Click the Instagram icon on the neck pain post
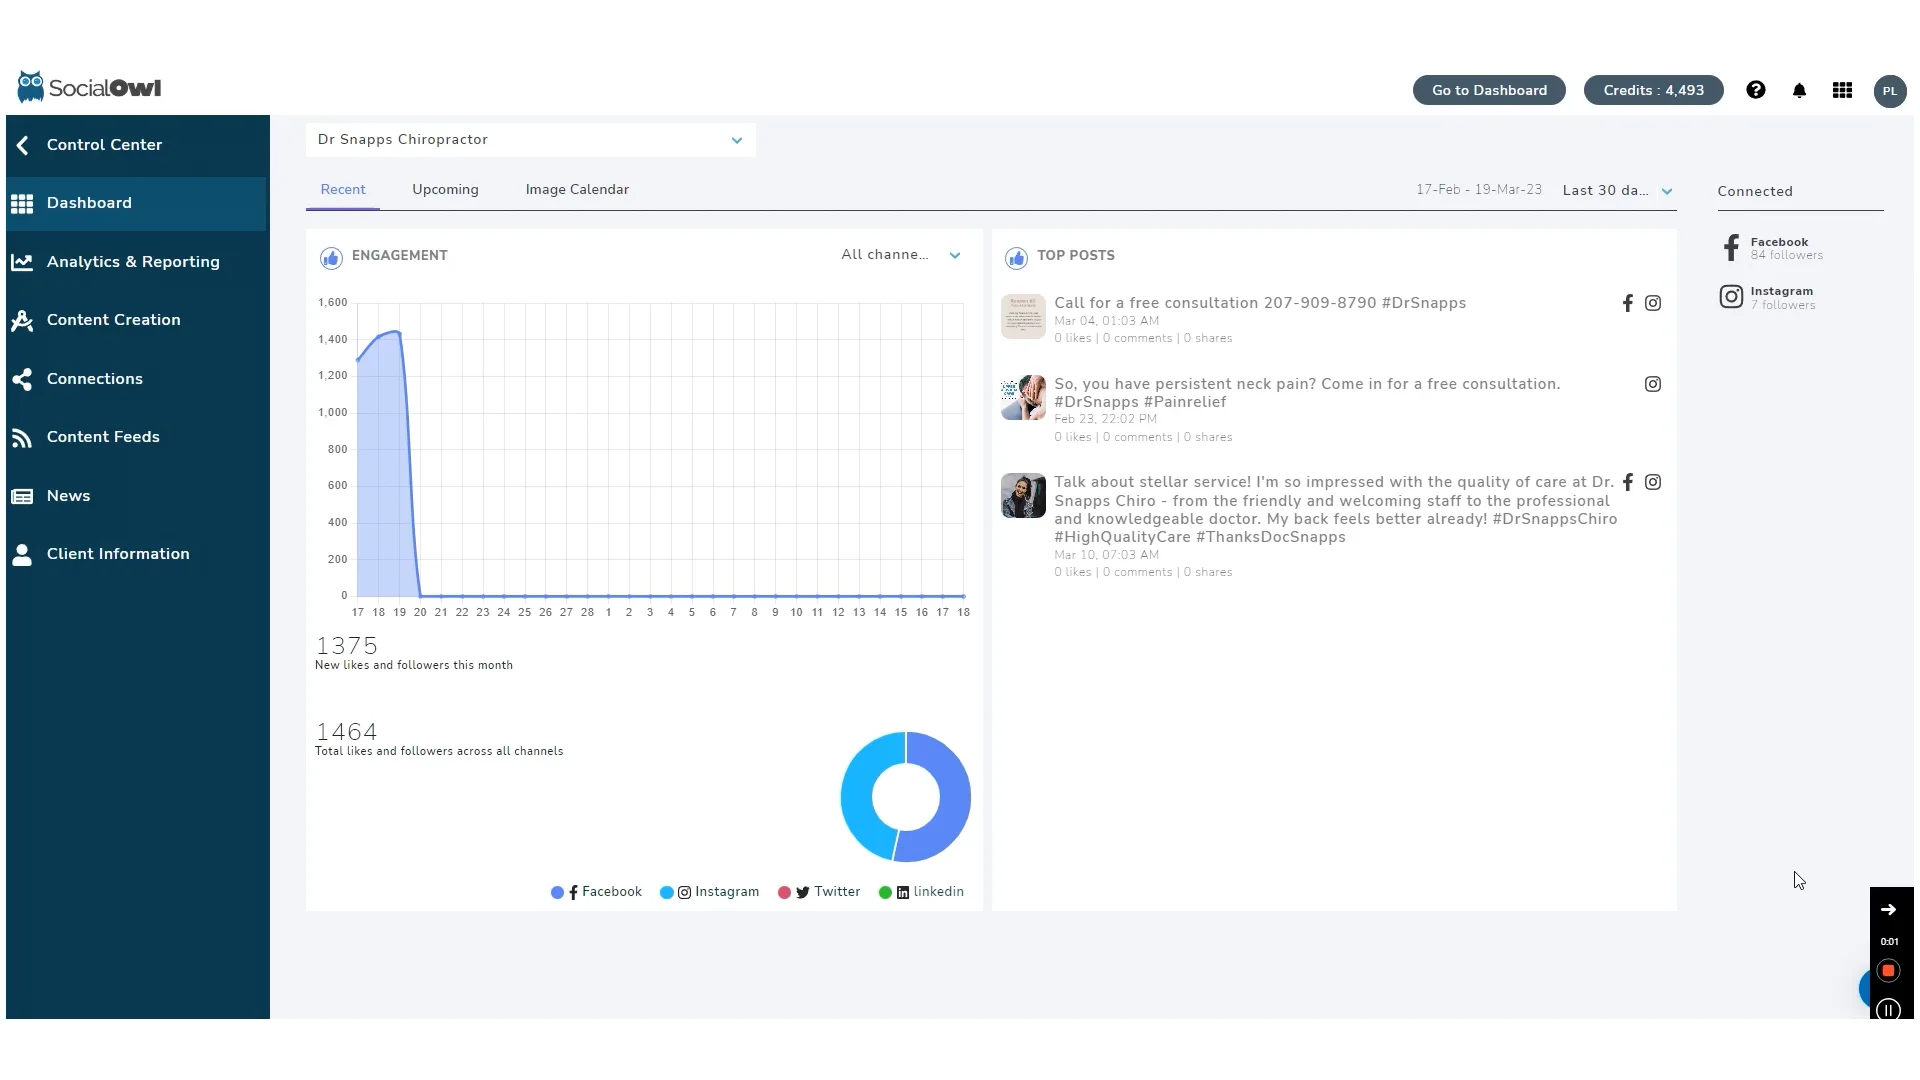Screen dimensions: 1920x1080 (x=1652, y=384)
